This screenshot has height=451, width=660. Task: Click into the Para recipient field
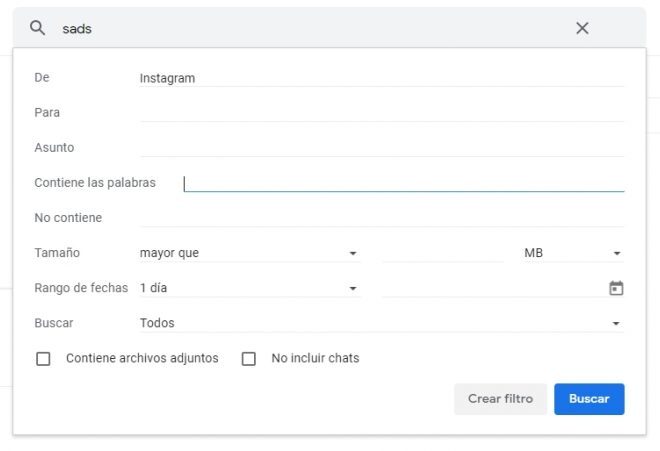380,113
